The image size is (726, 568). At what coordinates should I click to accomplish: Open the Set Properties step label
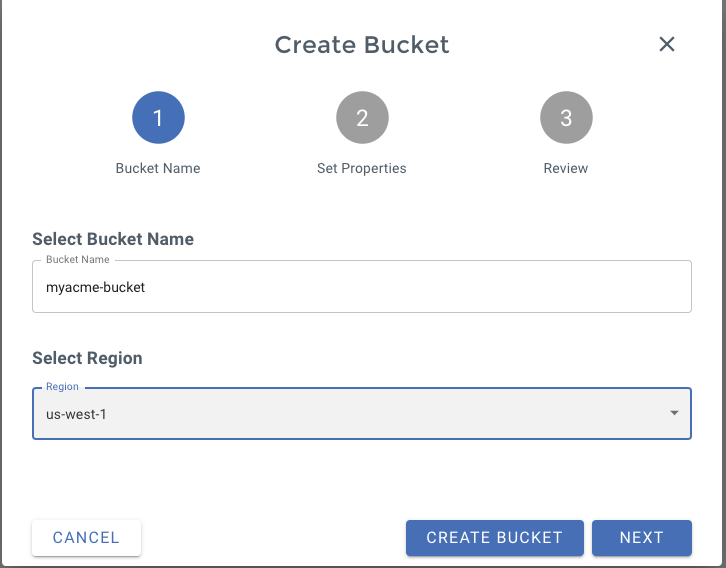click(362, 168)
